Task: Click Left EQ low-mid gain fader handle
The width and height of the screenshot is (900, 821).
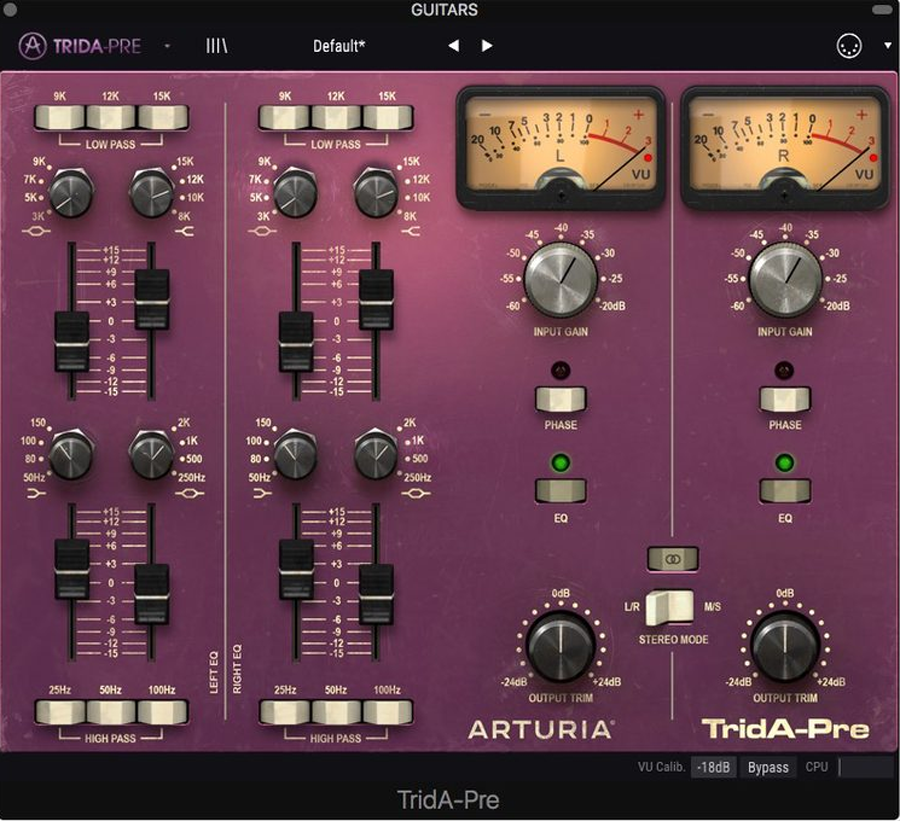Action: (x=152, y=594)
